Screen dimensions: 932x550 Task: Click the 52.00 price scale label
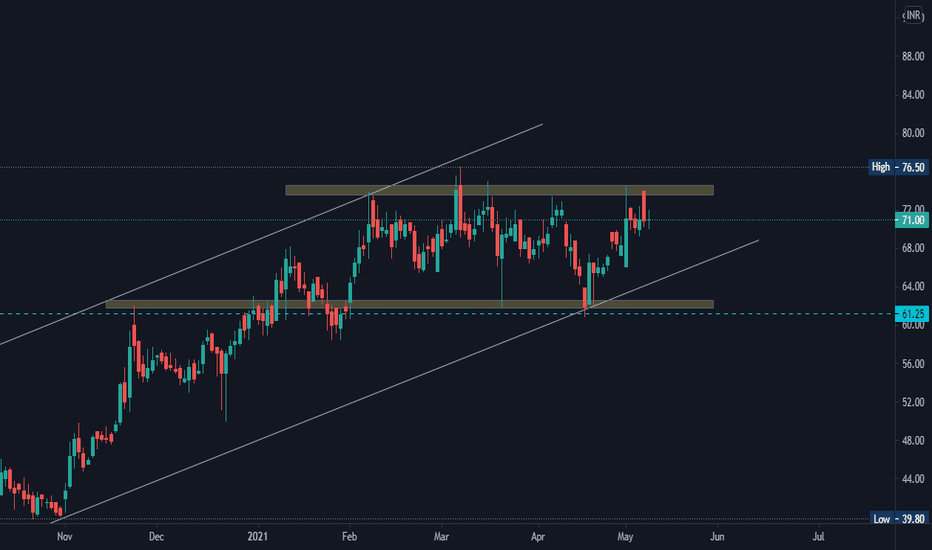click(912, 402)
